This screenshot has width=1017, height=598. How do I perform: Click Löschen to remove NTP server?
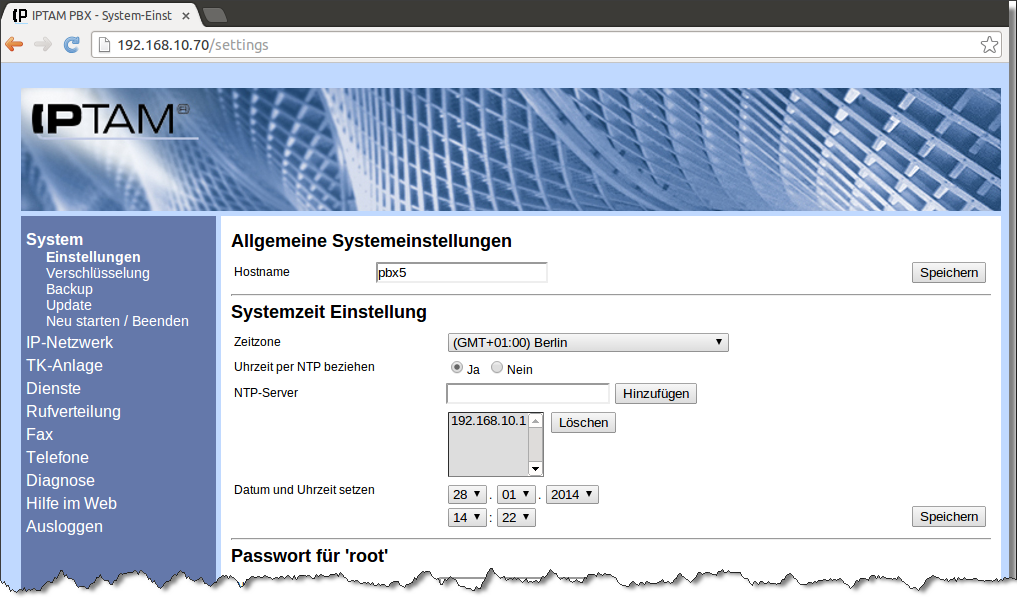coord(583,423)
